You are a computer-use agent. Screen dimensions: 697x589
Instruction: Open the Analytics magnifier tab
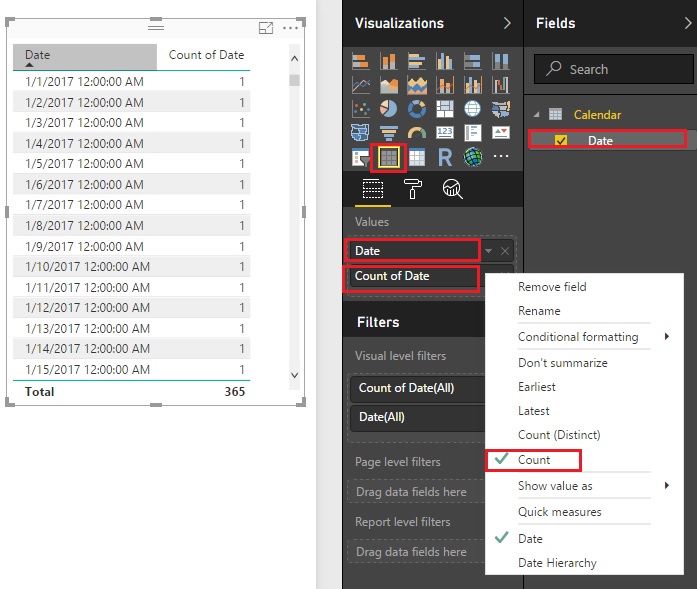[453, 189]
